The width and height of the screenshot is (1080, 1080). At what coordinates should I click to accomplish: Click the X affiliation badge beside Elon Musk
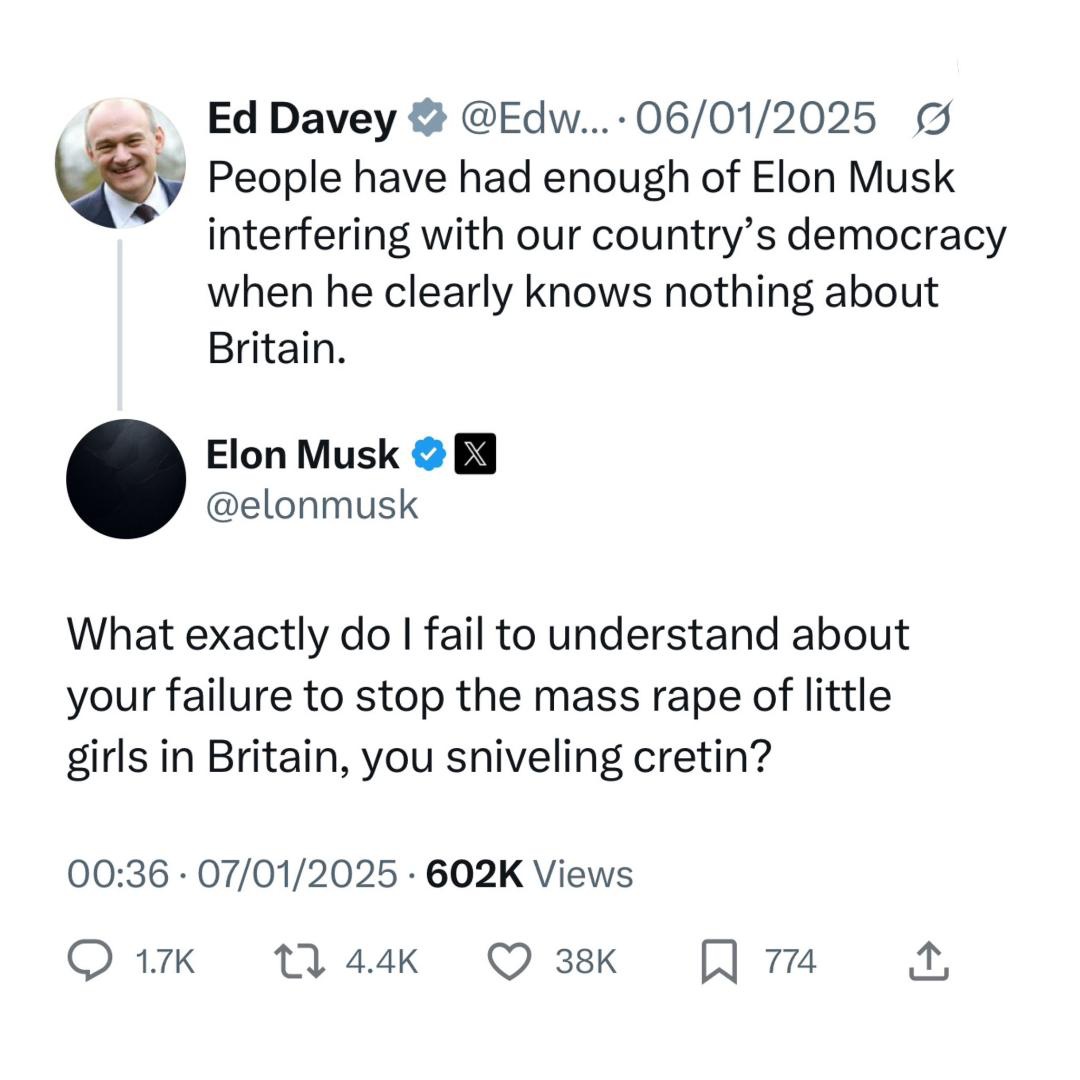[475, 455]
